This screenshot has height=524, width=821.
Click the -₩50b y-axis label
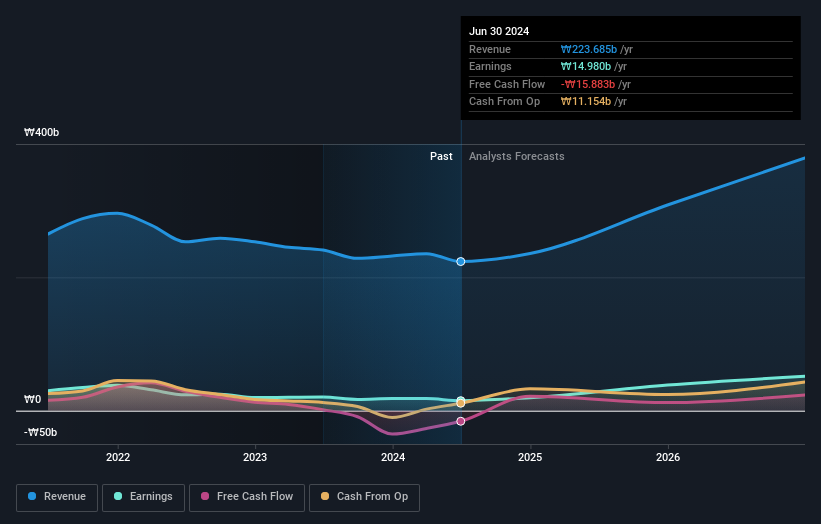pos(40,432)
